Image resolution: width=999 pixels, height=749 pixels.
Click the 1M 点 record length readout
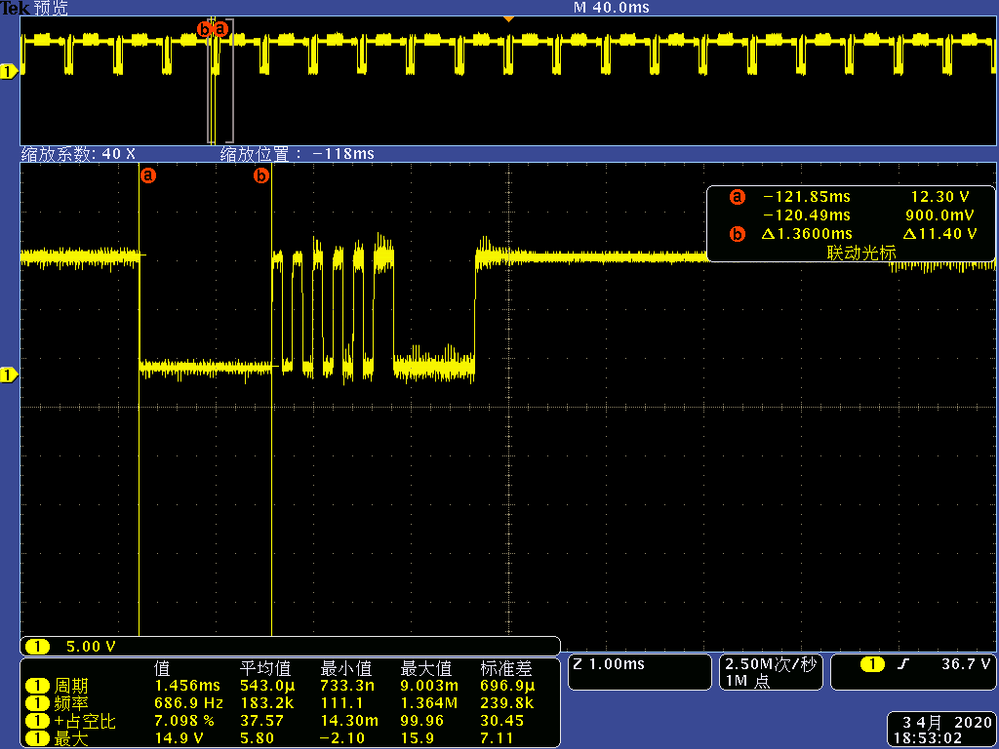point(749,681)
